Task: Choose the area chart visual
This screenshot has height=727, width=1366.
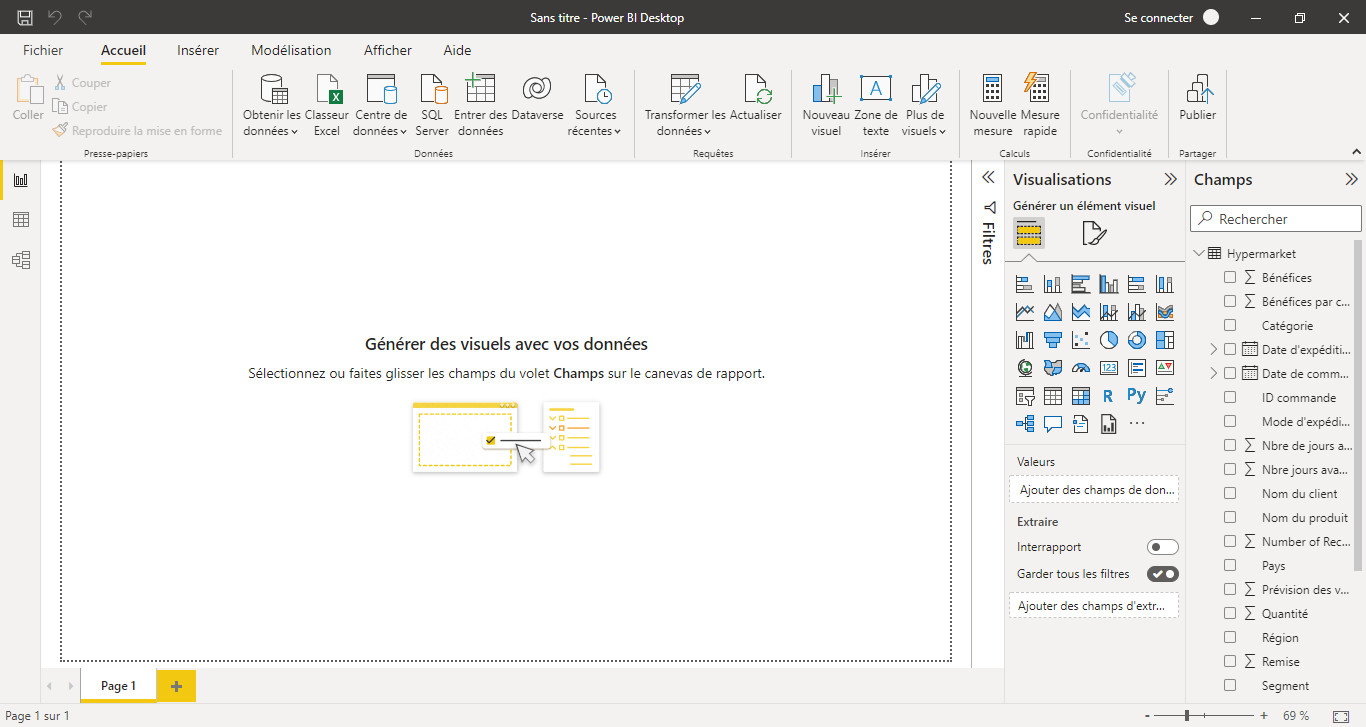Action: pos(1052,313)
